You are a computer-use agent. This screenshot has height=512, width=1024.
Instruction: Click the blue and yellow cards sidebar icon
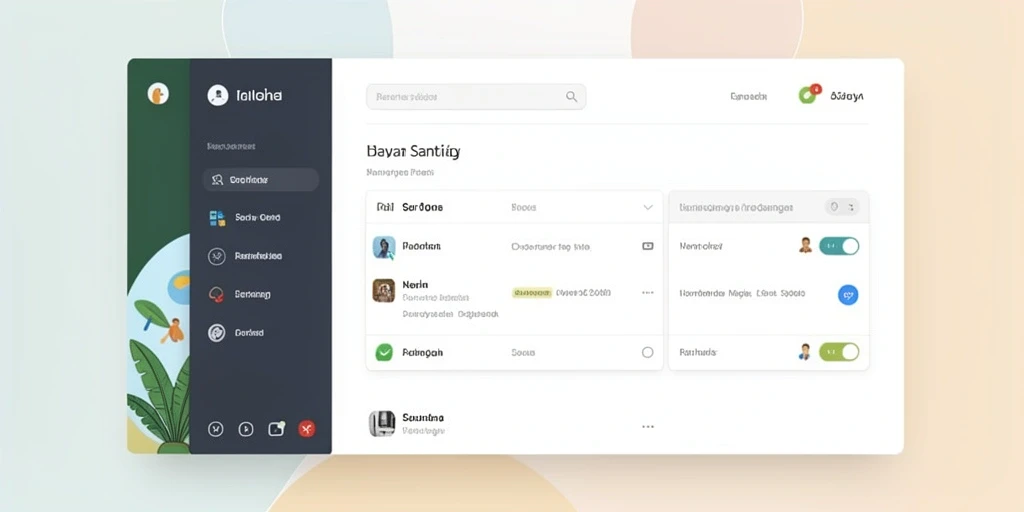pyautogui.click(x=217, y=218)
